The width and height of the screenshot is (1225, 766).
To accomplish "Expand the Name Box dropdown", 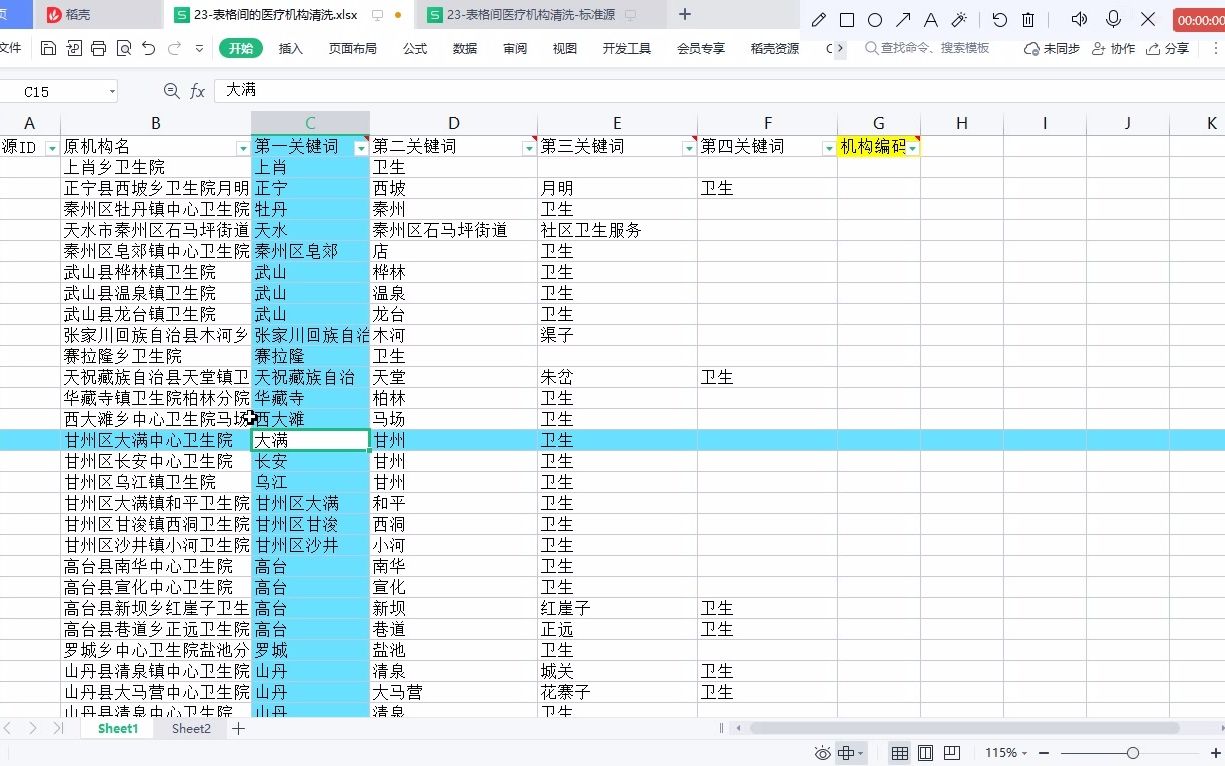I will [x=113, y=90].
